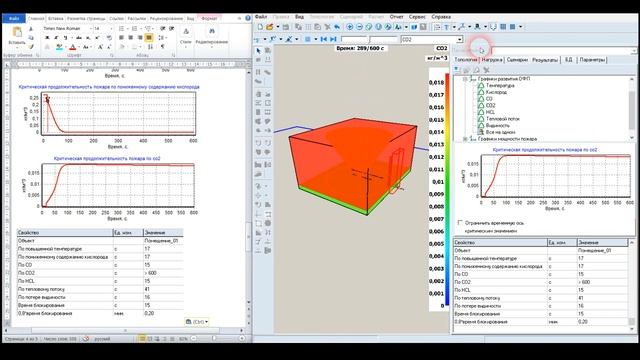Switch to Word Вставка ribbon tab

click(x=56, y=18)
